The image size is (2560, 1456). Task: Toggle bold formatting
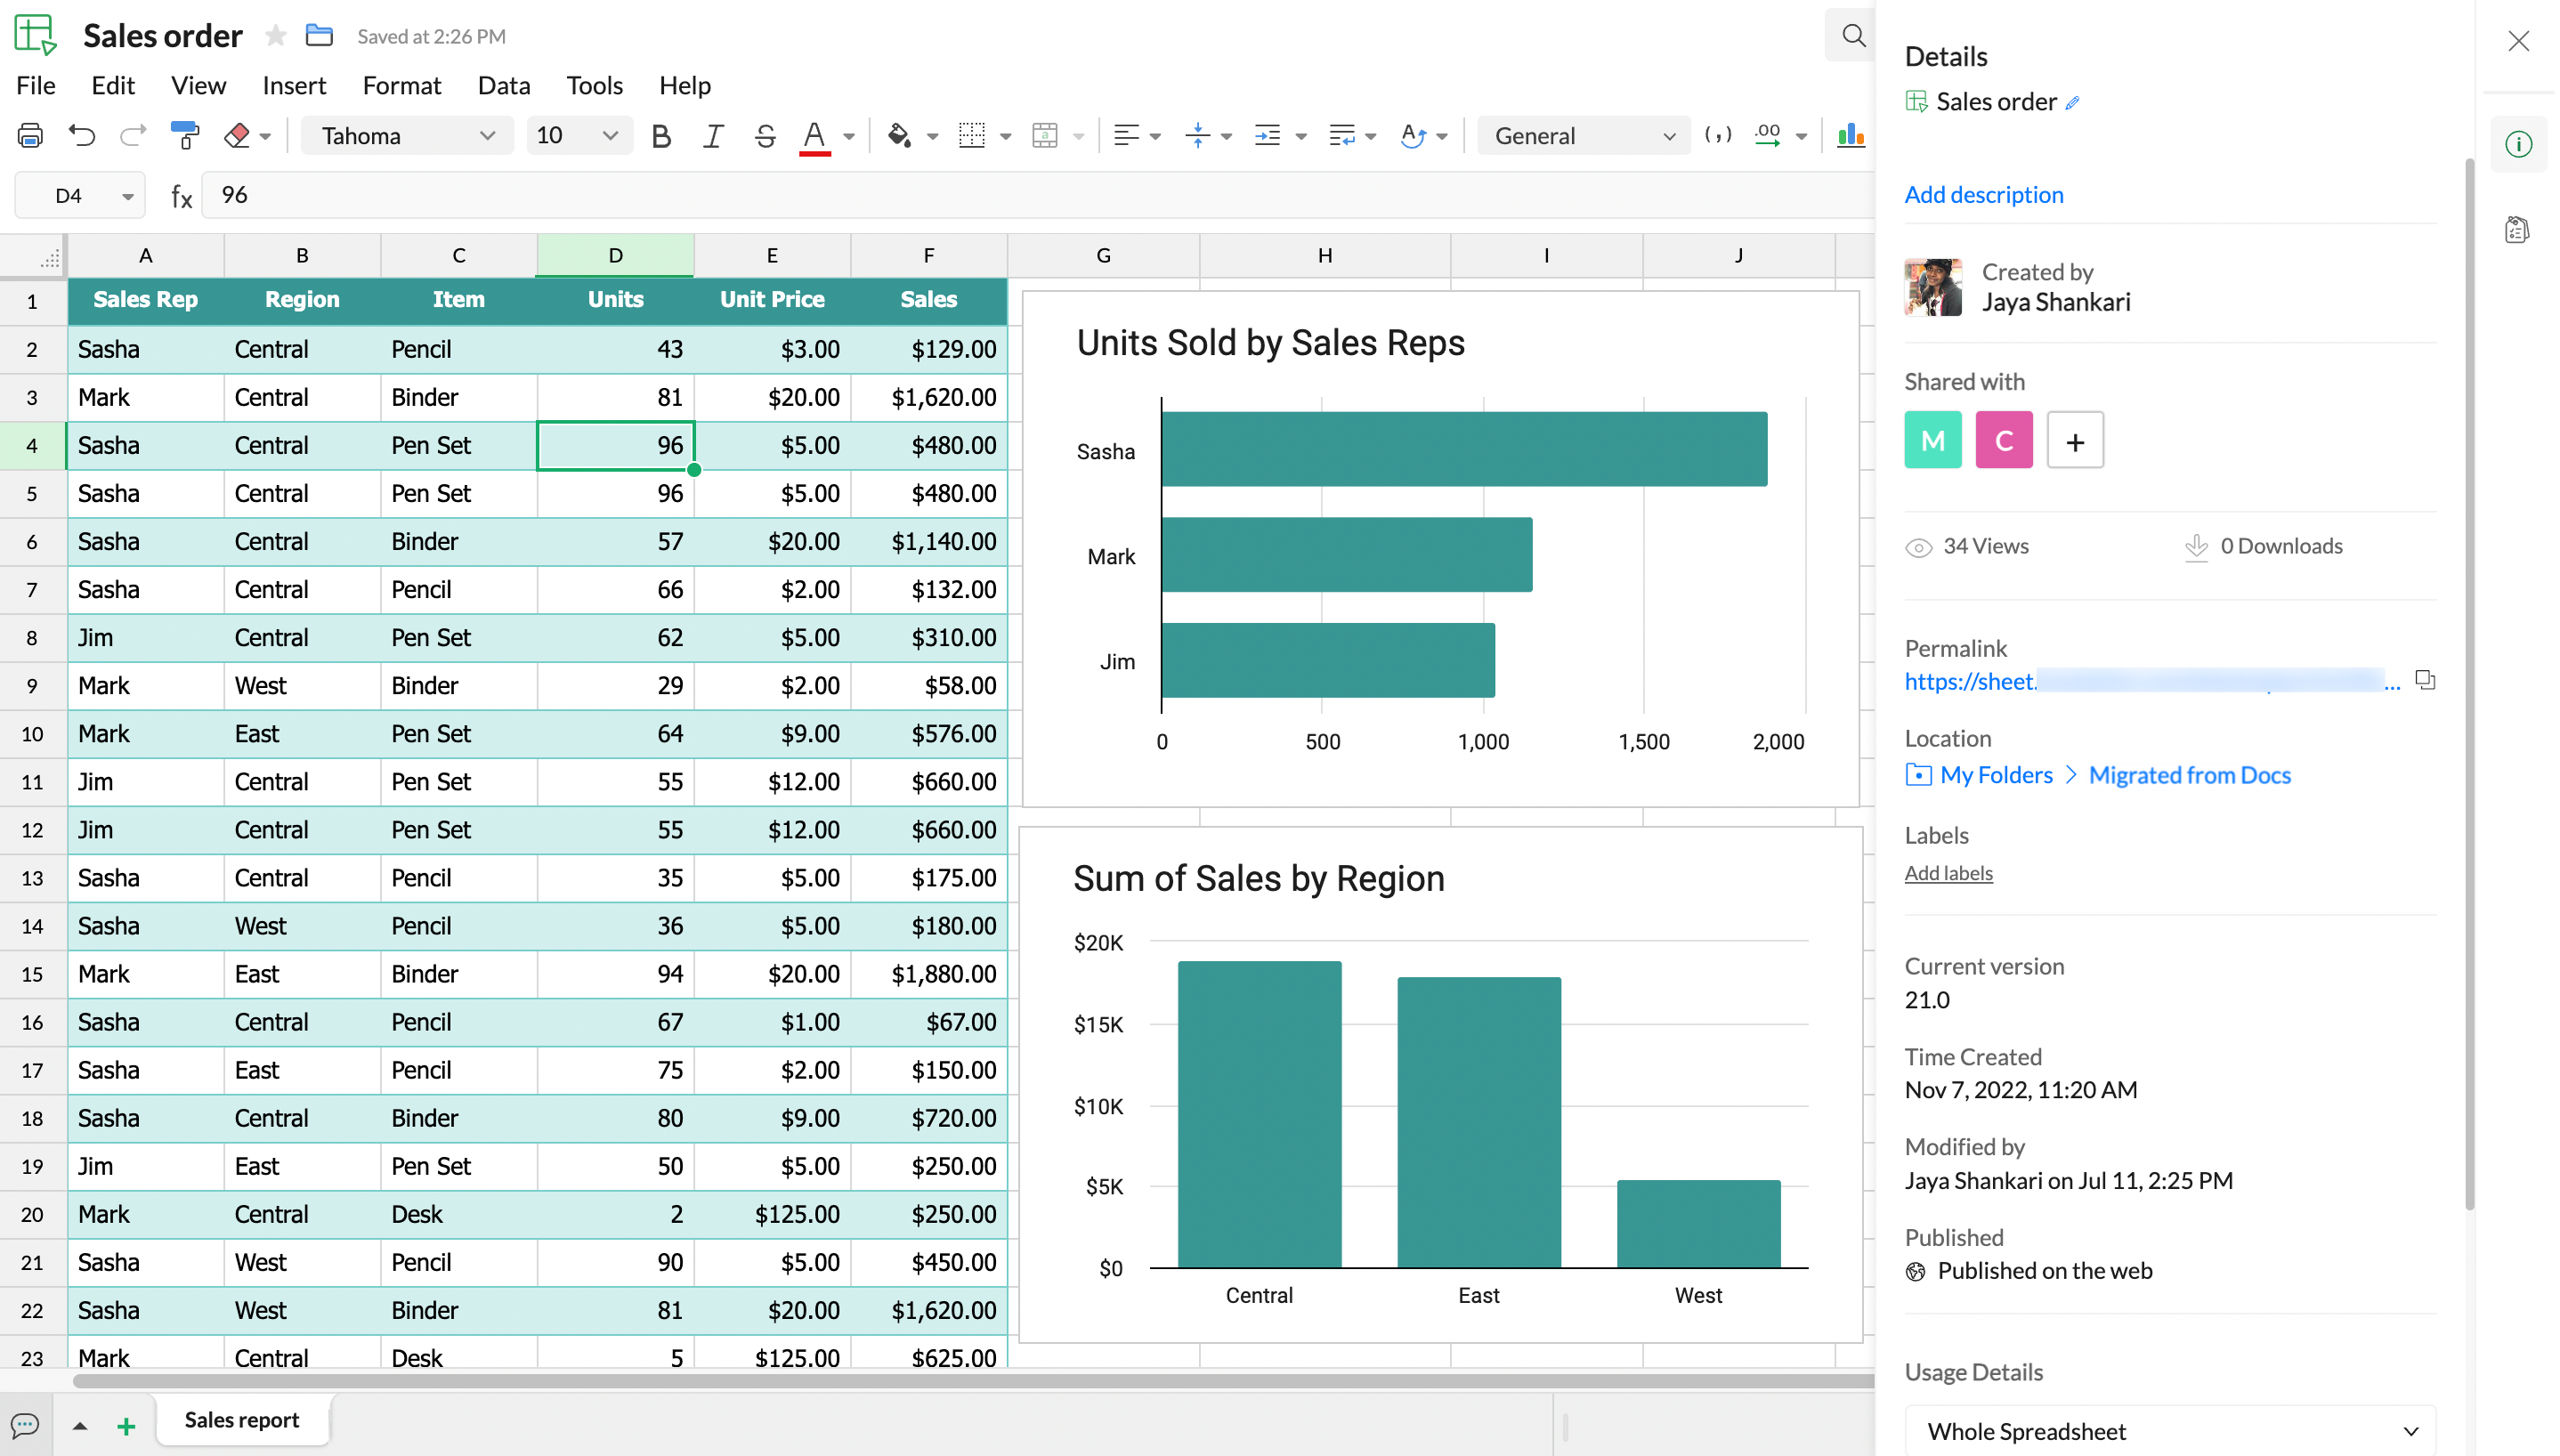click(x=660, y=135)
